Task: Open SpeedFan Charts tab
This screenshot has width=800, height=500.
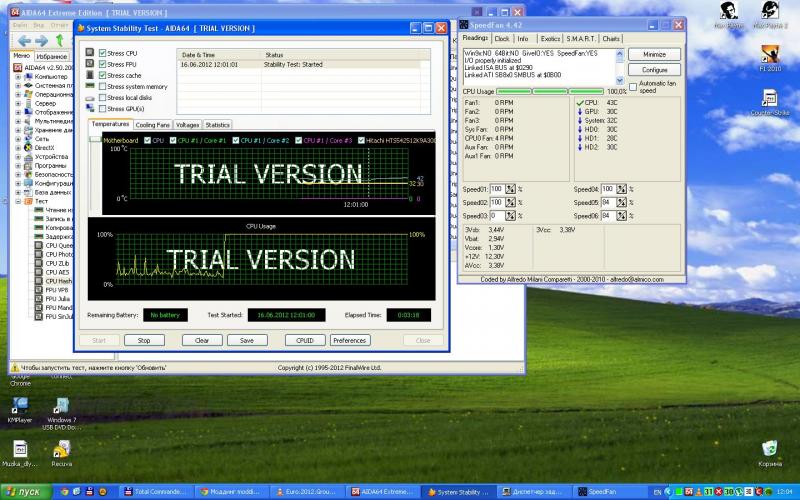Action: point(611,39)
